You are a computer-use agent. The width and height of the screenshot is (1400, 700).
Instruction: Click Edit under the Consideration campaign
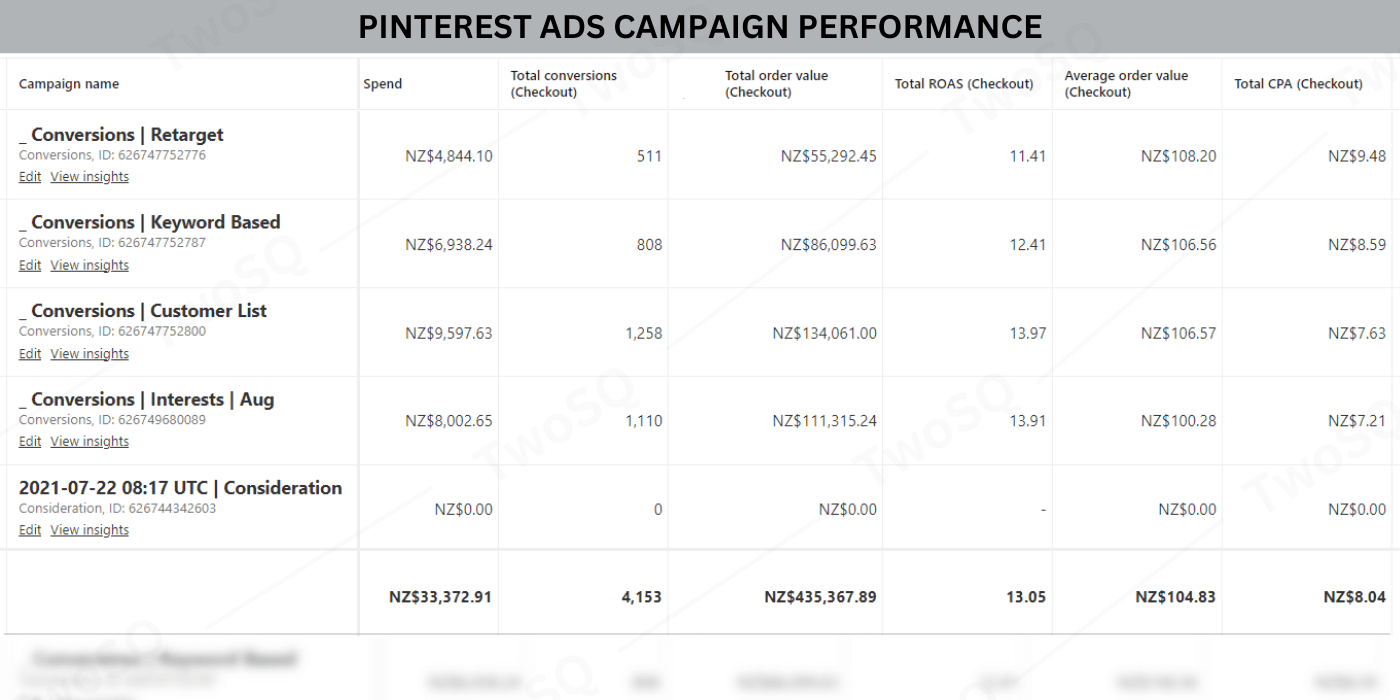(x=30, y=530)
